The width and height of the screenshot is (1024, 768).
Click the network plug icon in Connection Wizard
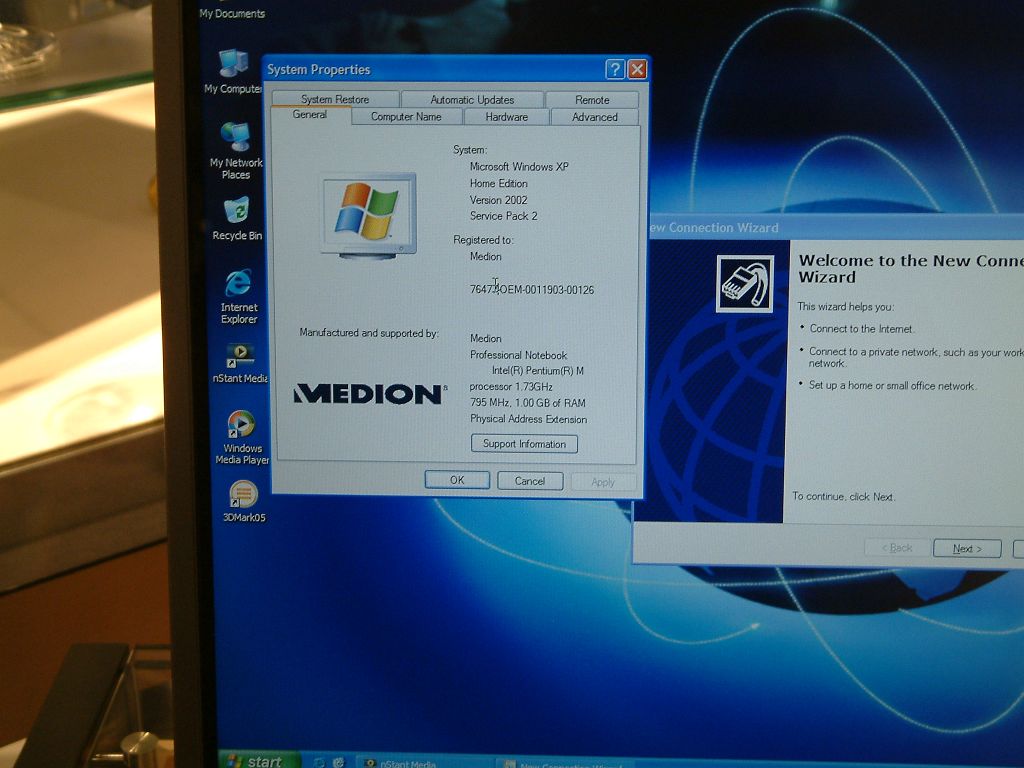(x=745, y=283)
